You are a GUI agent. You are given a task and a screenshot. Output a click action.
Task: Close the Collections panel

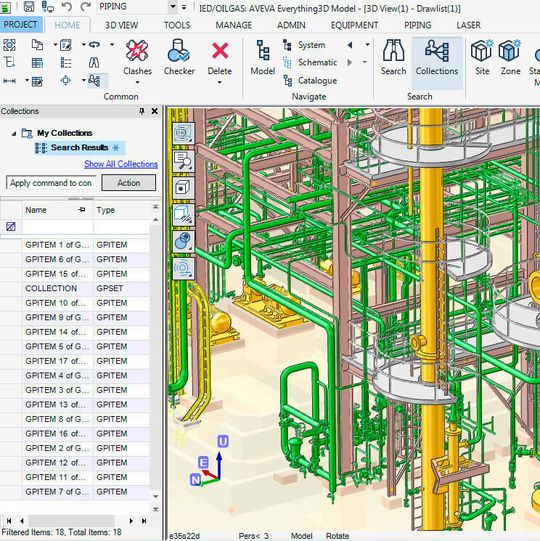pyautogui.click(x=155, y=111)
